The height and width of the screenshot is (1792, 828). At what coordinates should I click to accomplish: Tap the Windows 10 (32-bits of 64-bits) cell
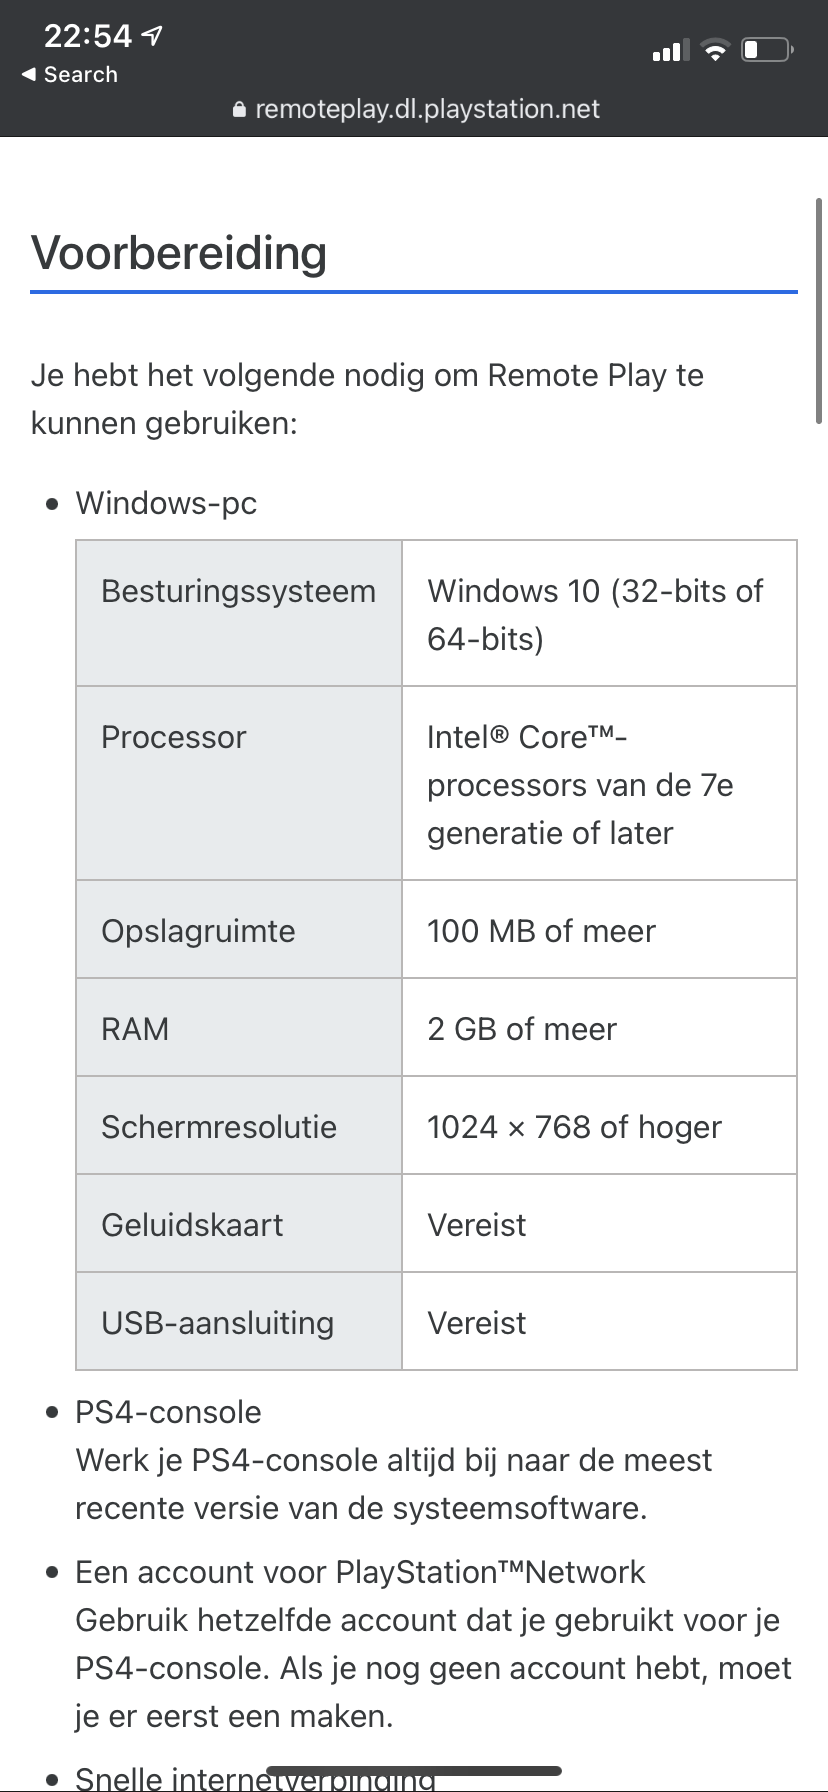coord(598,614)
